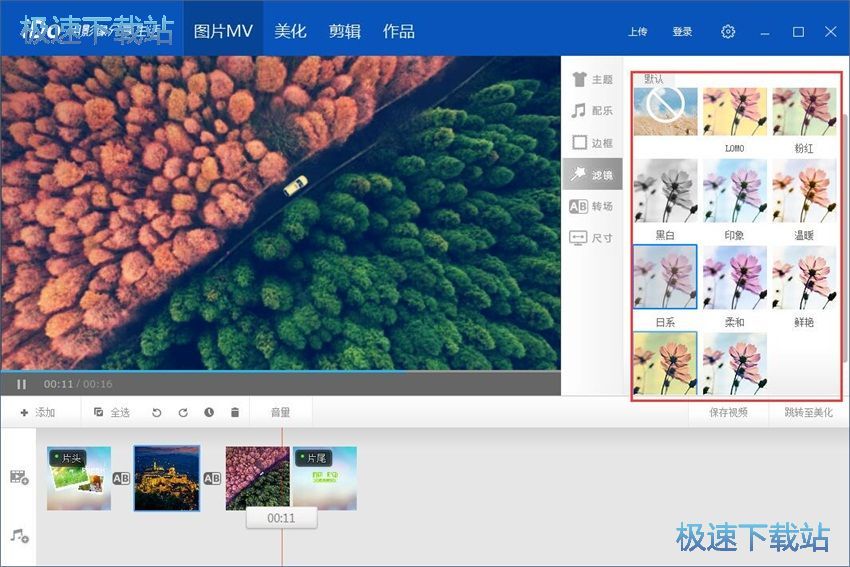Click the 登录 login link
This screenshot has width=850, height=567.
(x=682, y=32)
